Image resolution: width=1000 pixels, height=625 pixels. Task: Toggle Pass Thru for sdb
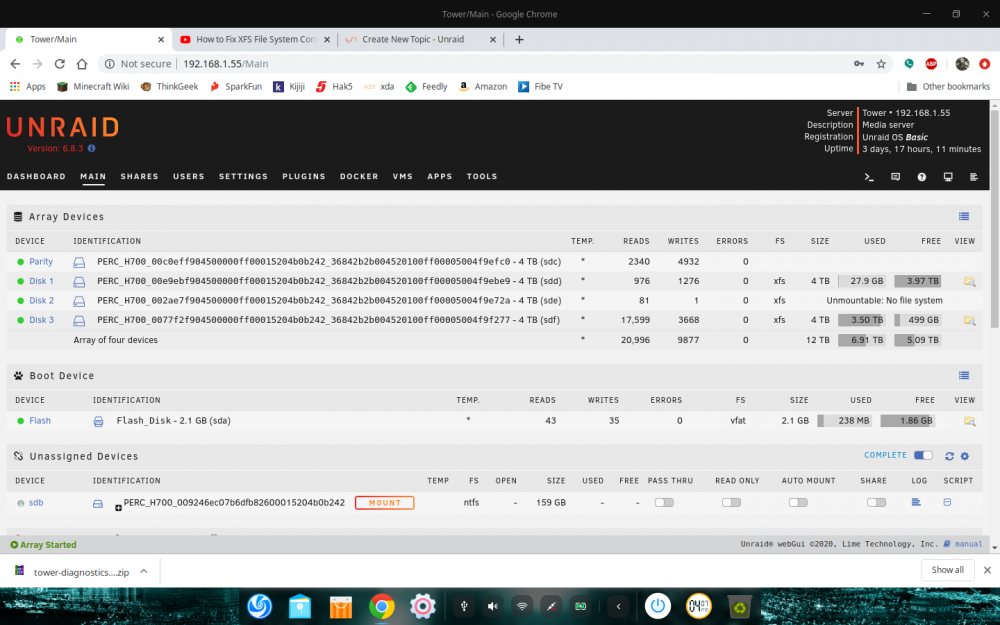(x=664, y=503)
